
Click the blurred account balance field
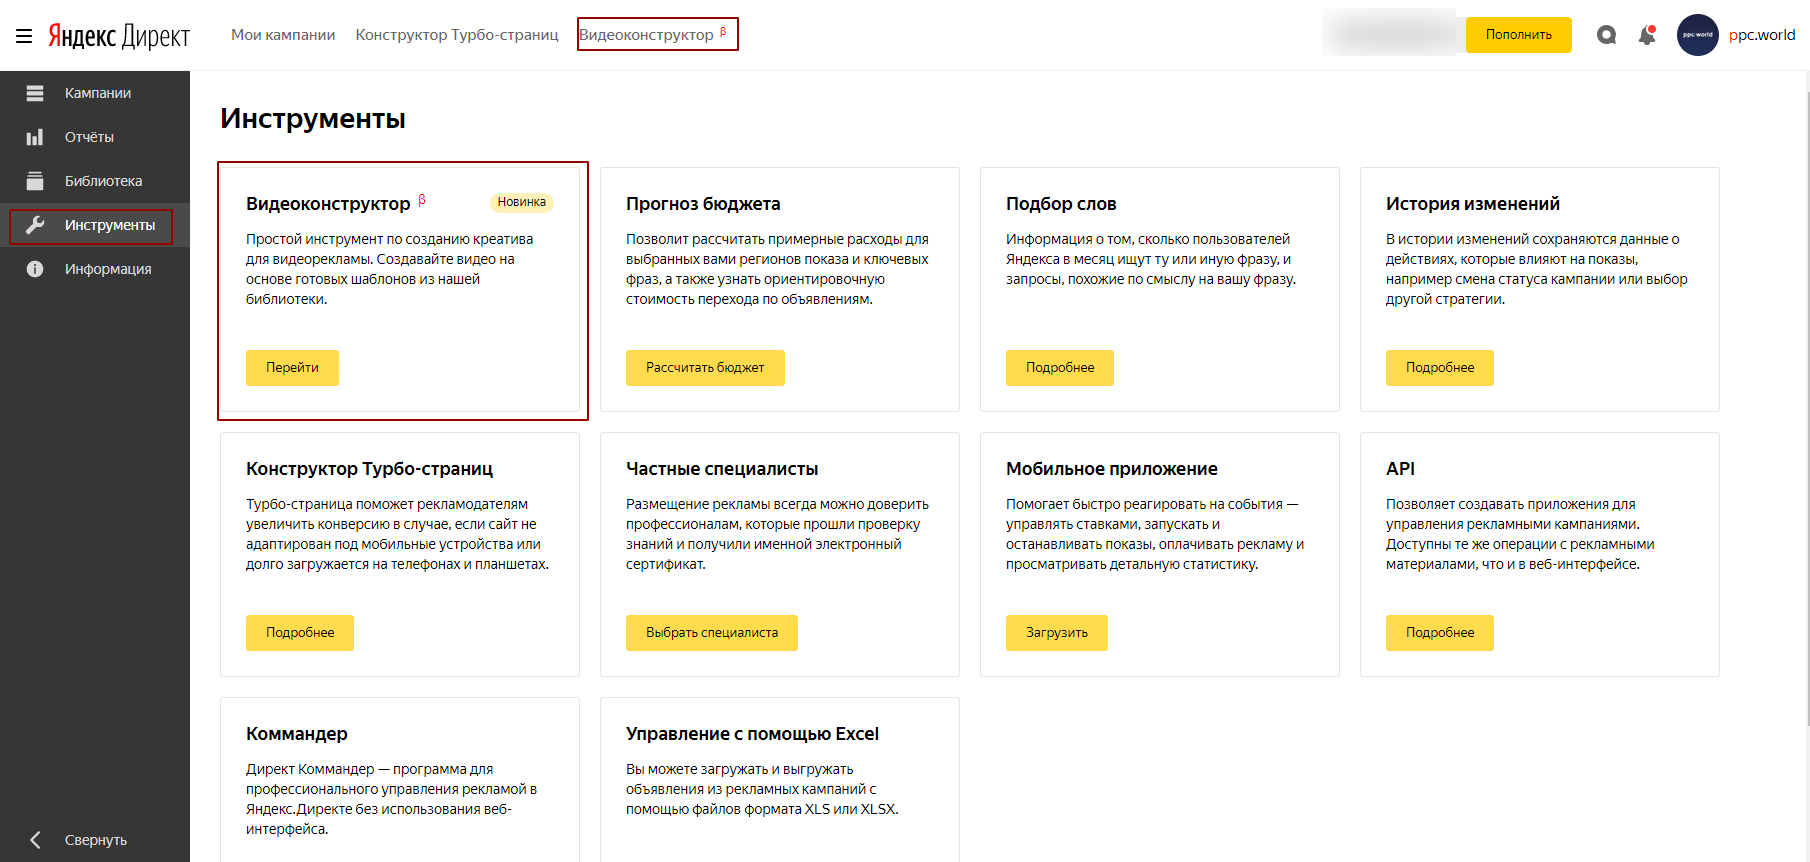pos(1393,35)
